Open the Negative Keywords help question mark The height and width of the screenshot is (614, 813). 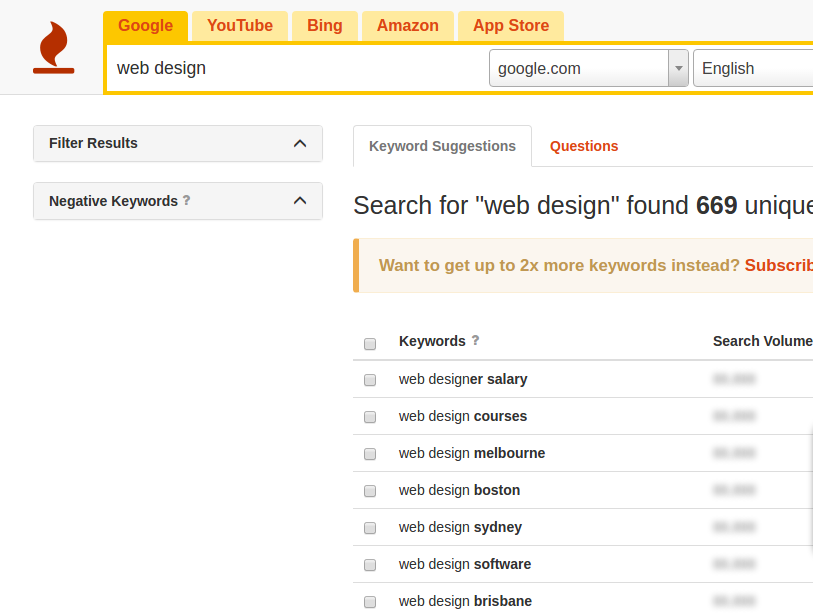tap(187, 200)
